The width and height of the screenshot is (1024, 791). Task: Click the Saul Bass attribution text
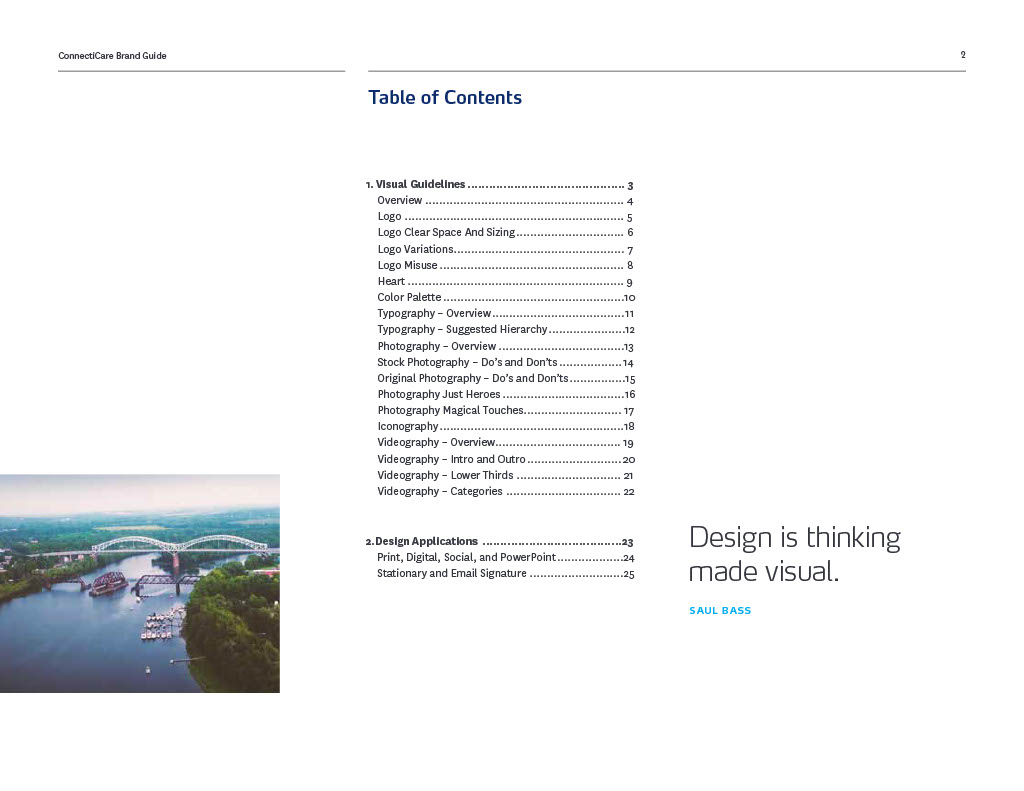720,611
